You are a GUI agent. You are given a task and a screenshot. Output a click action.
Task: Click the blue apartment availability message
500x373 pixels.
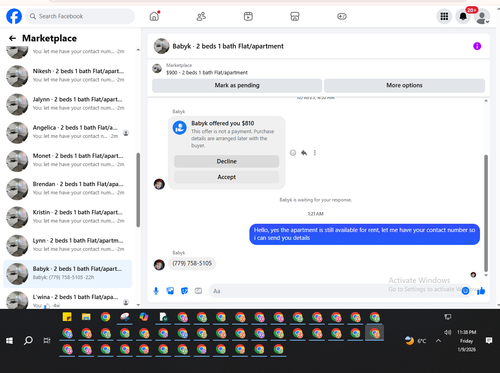point(364,234)
